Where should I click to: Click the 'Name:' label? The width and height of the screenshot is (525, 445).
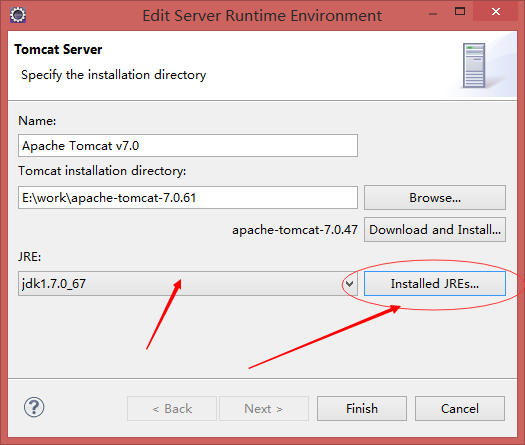pos(37,121)
